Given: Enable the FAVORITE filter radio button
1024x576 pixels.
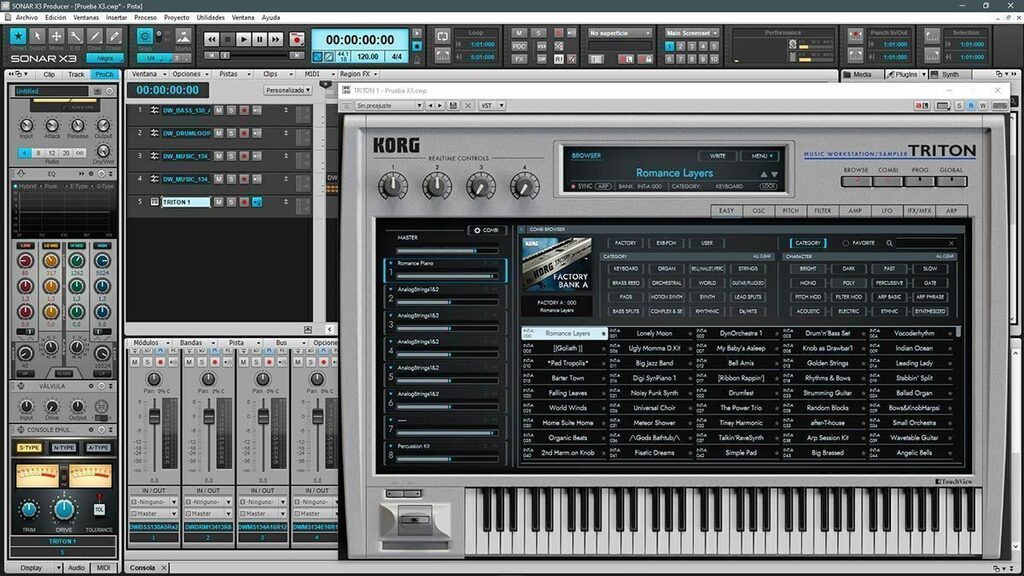Looking at the screenshot, I should [846, 244].
